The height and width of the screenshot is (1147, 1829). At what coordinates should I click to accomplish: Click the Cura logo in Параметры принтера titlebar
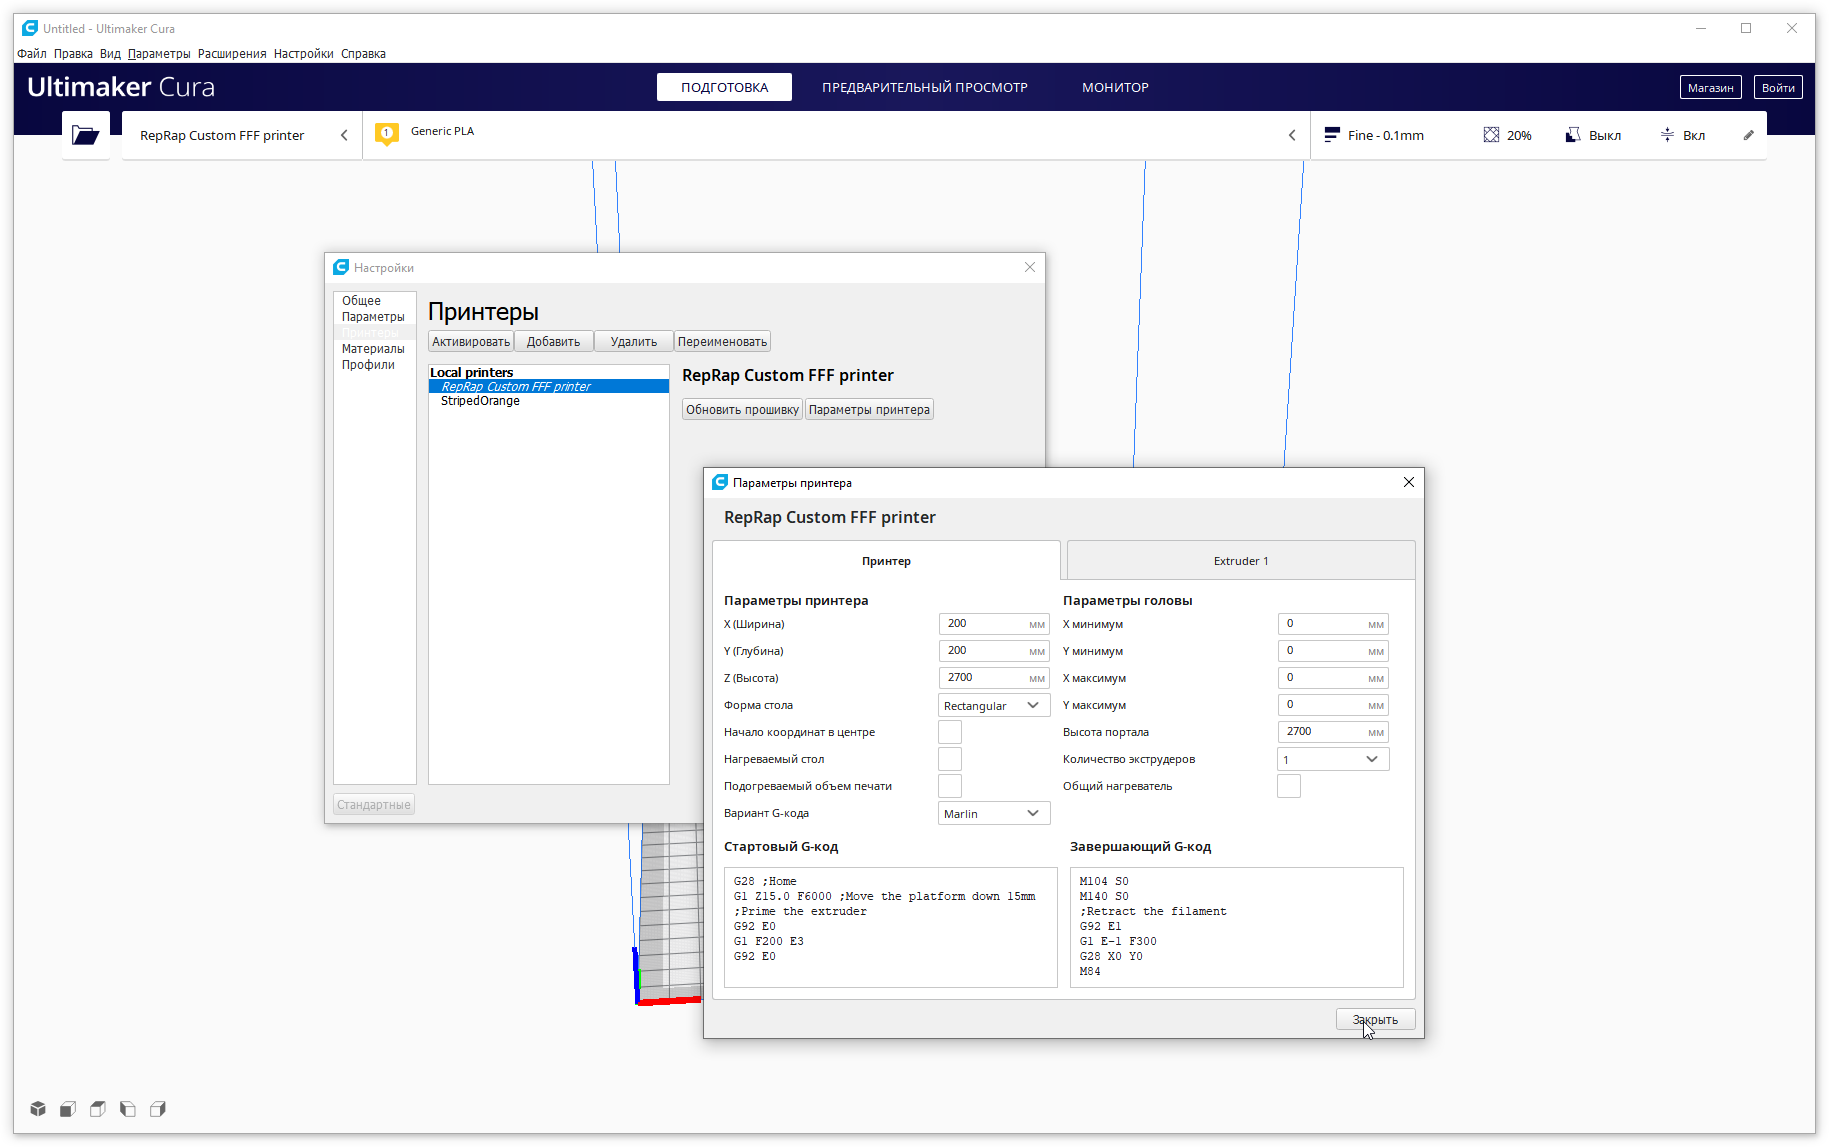click(x=720, y=482)
